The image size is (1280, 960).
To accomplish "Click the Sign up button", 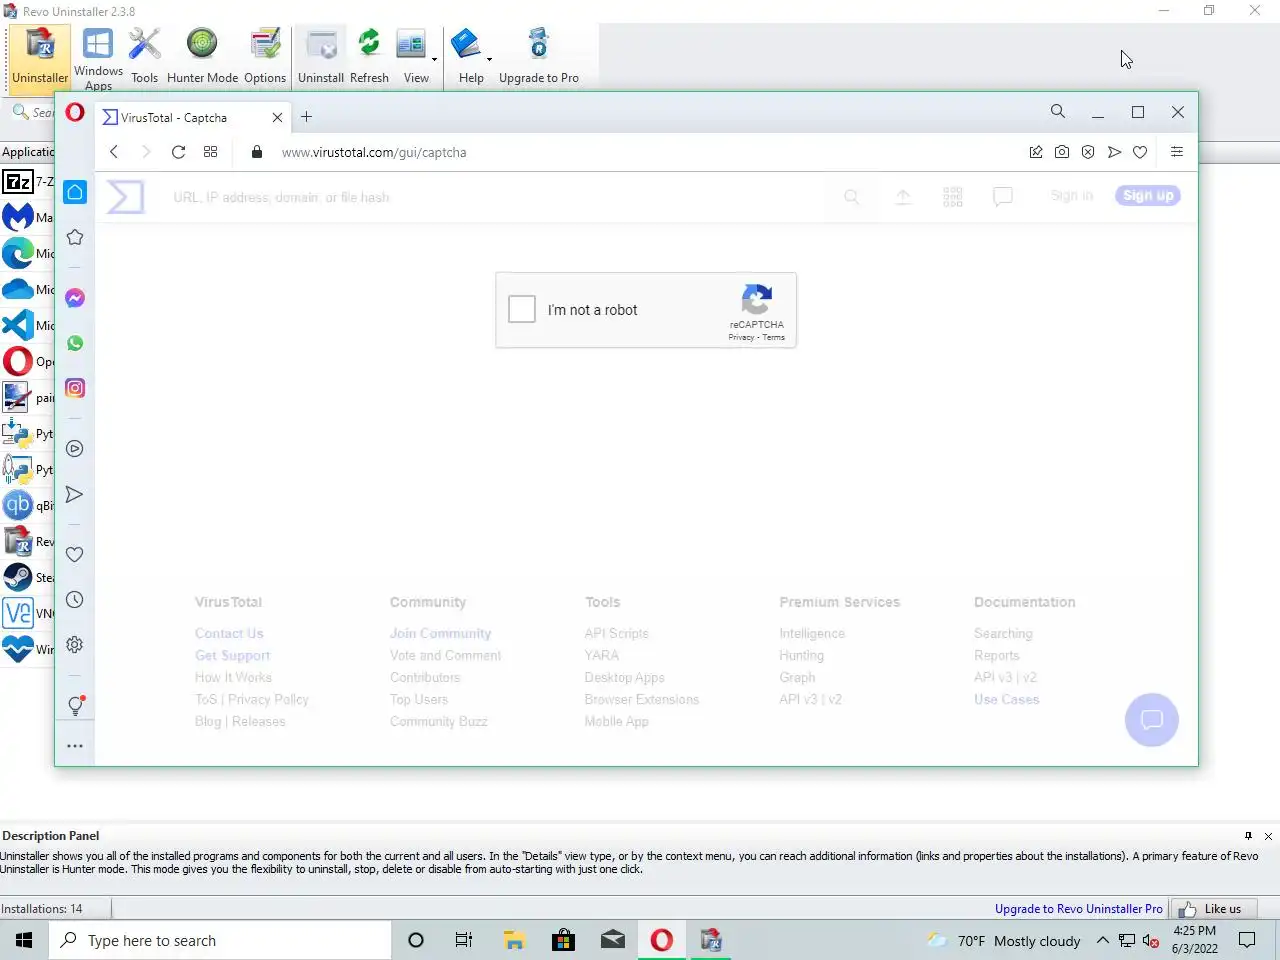I will 1148,196.
